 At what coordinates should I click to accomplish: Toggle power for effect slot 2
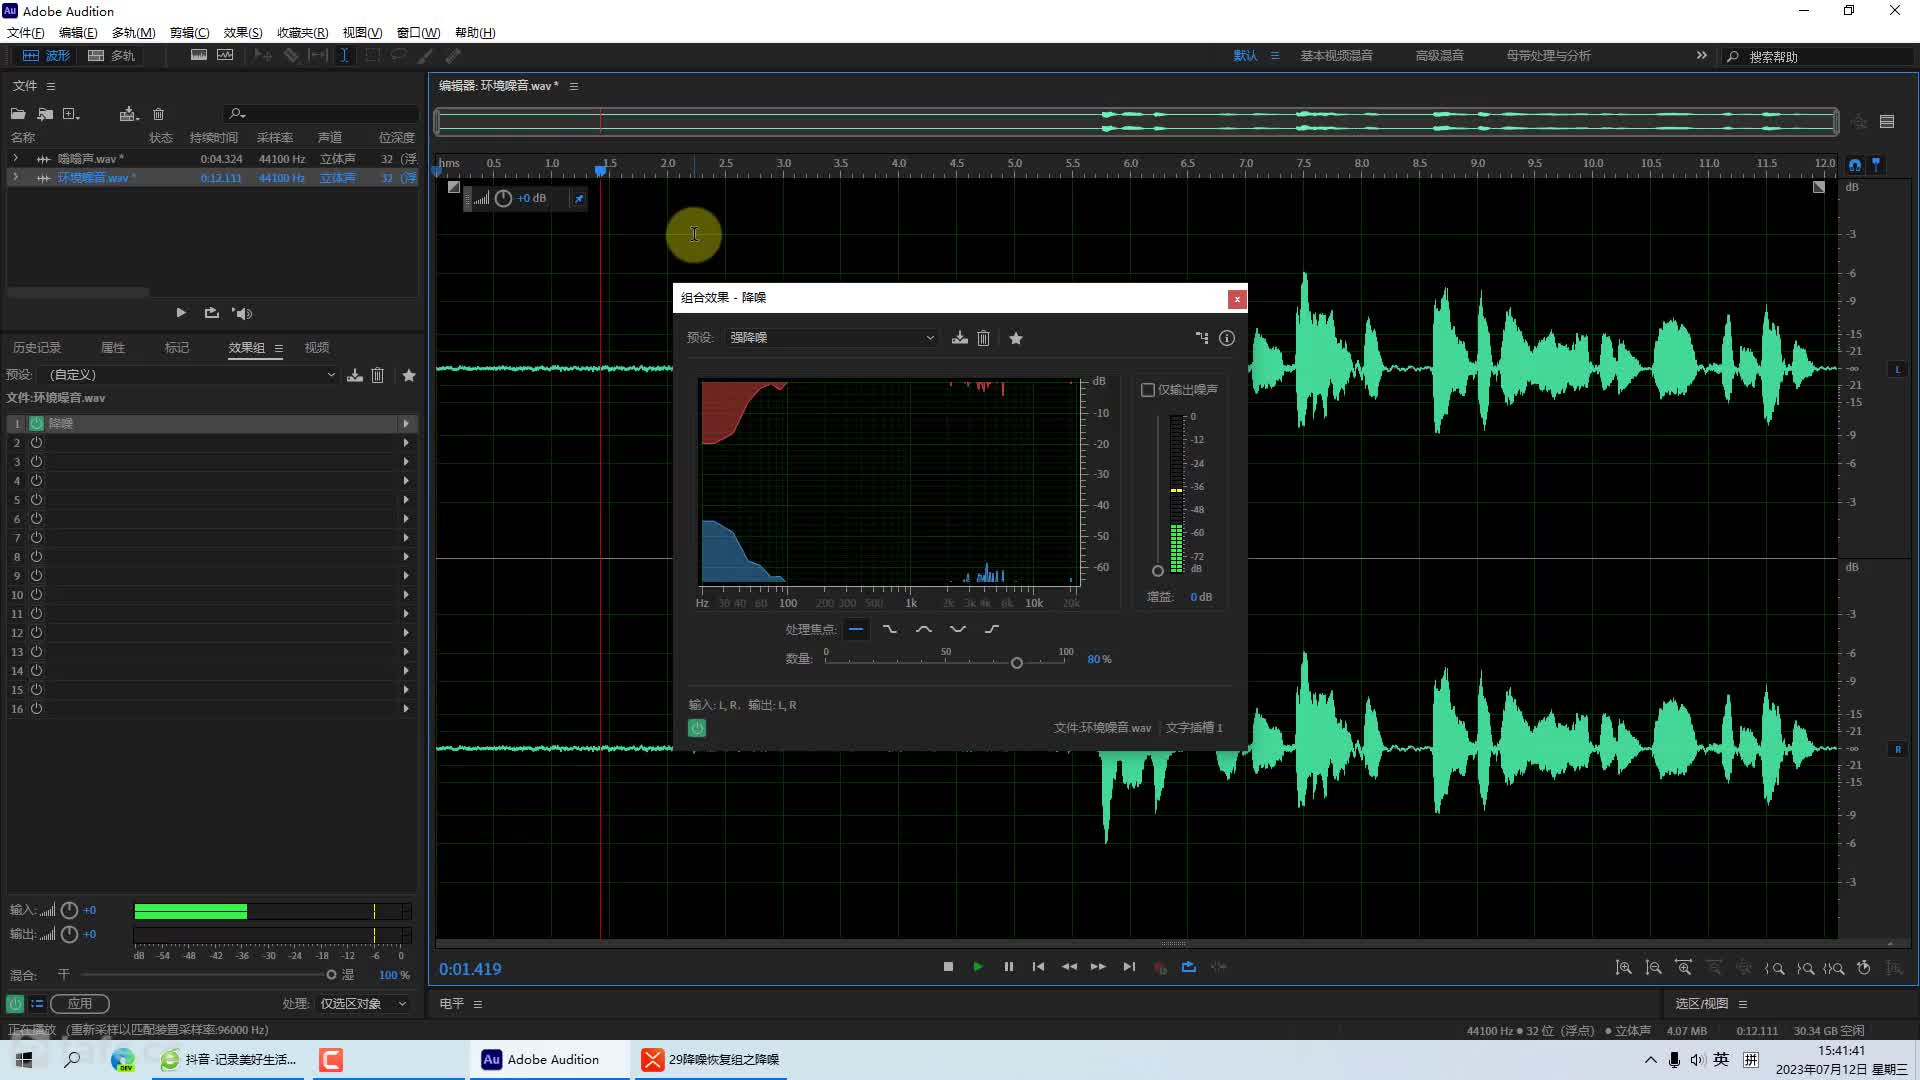(37, 443)
